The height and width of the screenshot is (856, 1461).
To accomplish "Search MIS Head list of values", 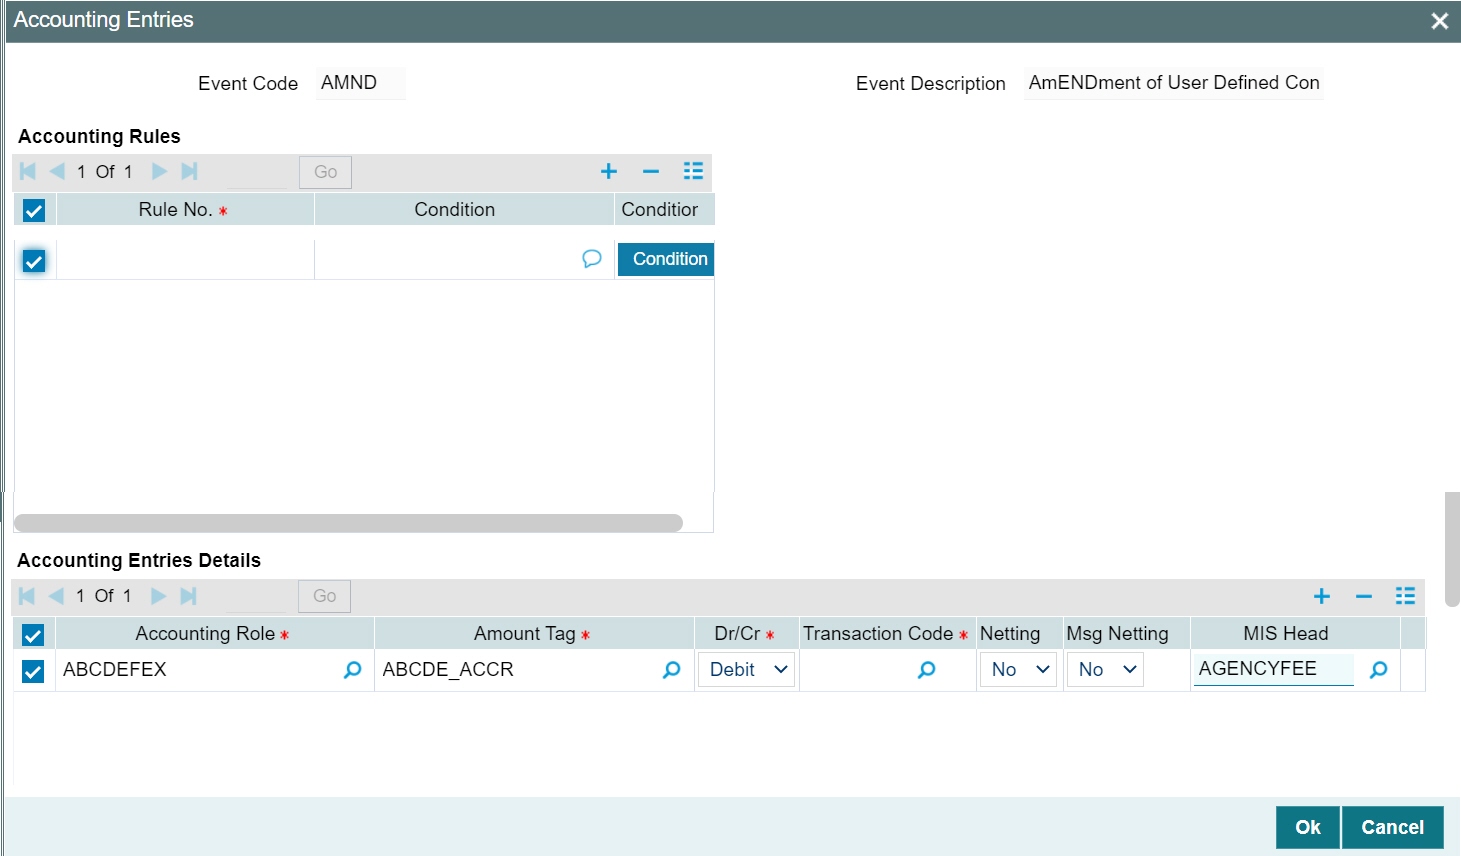I will (1379, 670).
